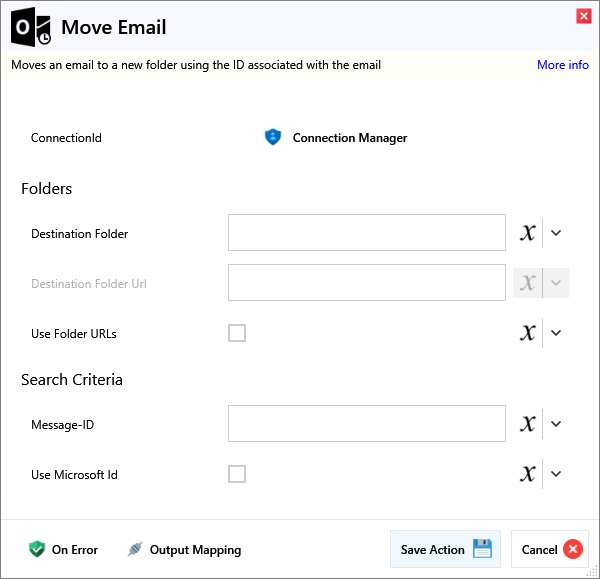Click the green On Error shield icon

point(37,549)
